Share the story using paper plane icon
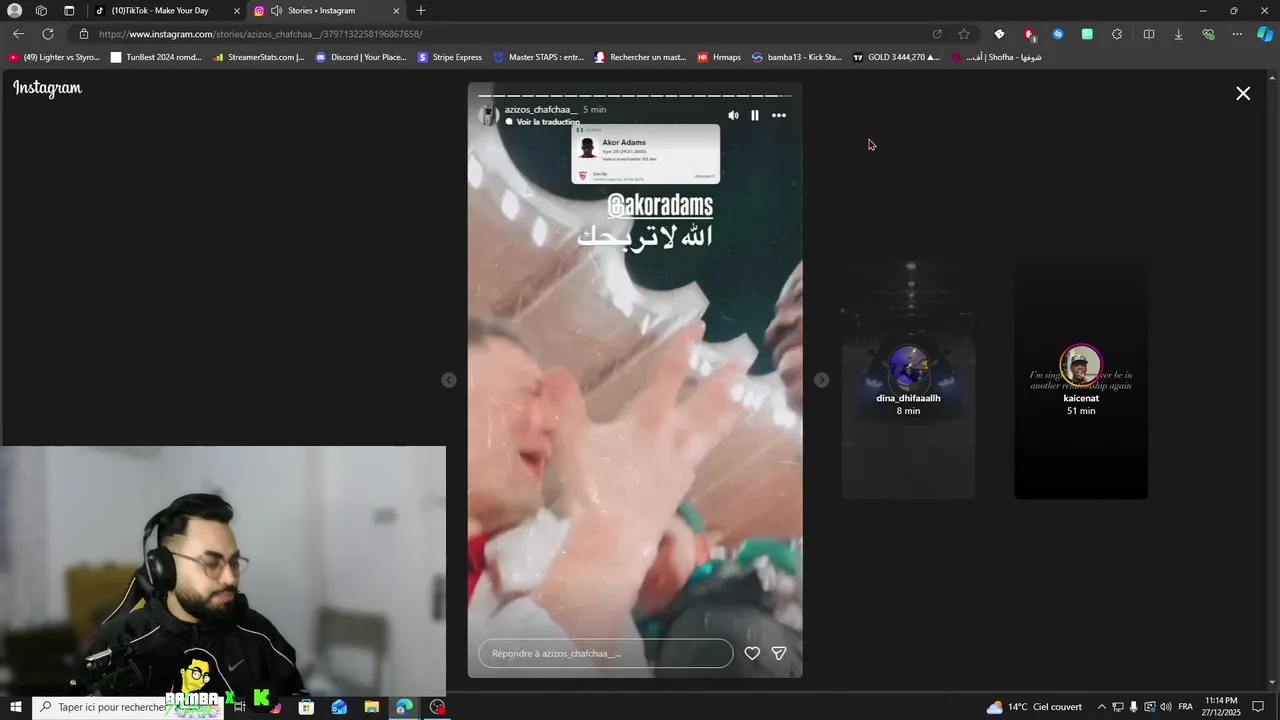 click(779, 653)
